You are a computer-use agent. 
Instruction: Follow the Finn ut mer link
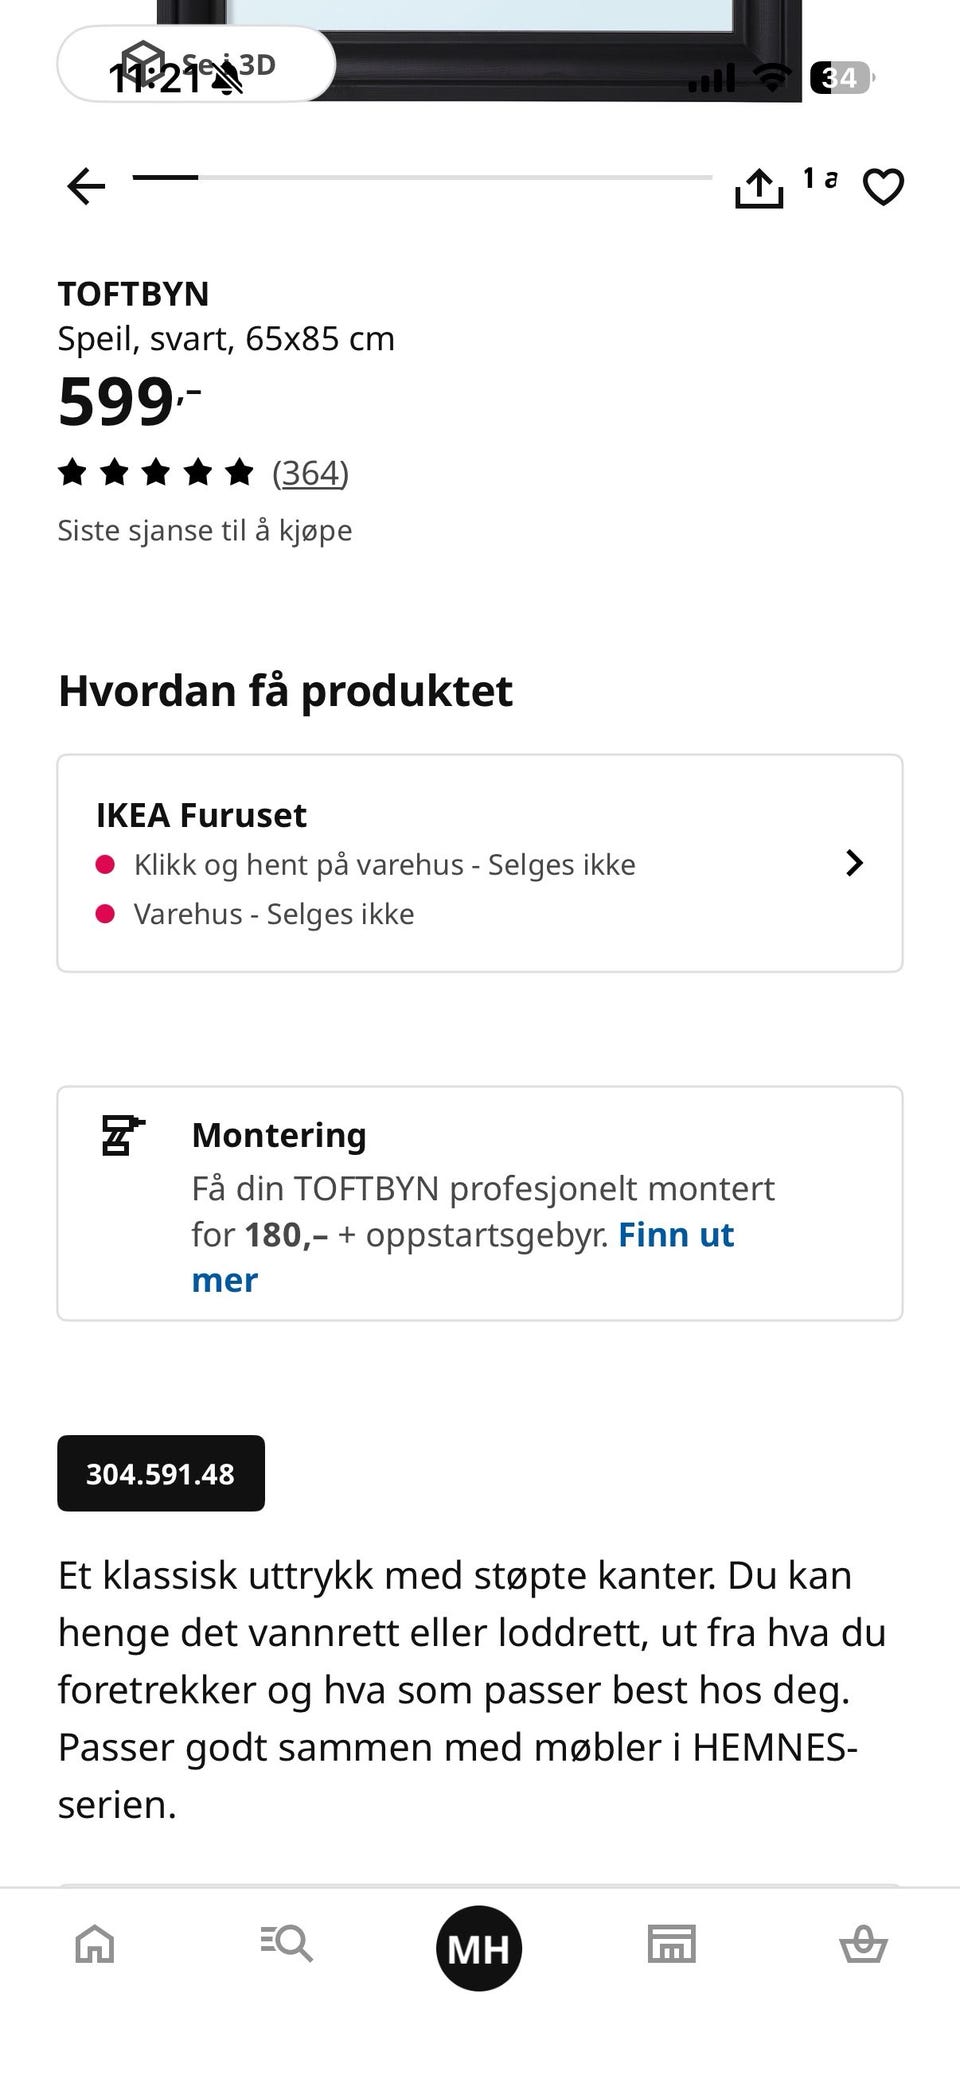(463, 1257)
